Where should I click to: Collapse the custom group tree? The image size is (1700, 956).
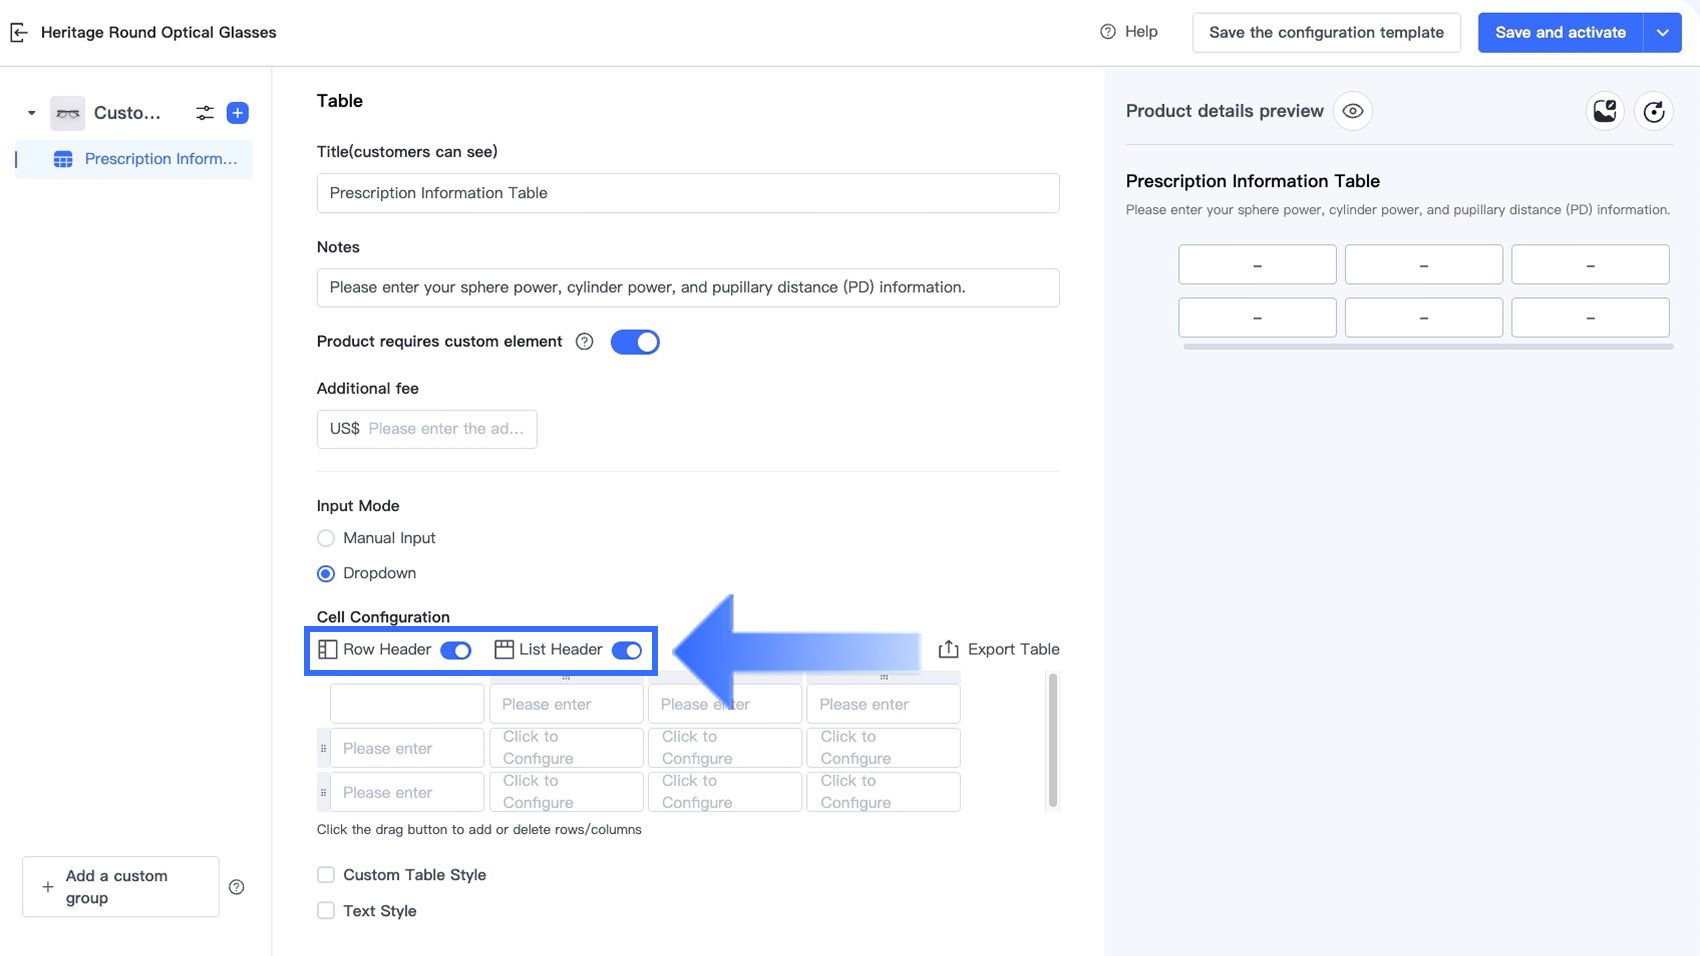coord(32,113)
